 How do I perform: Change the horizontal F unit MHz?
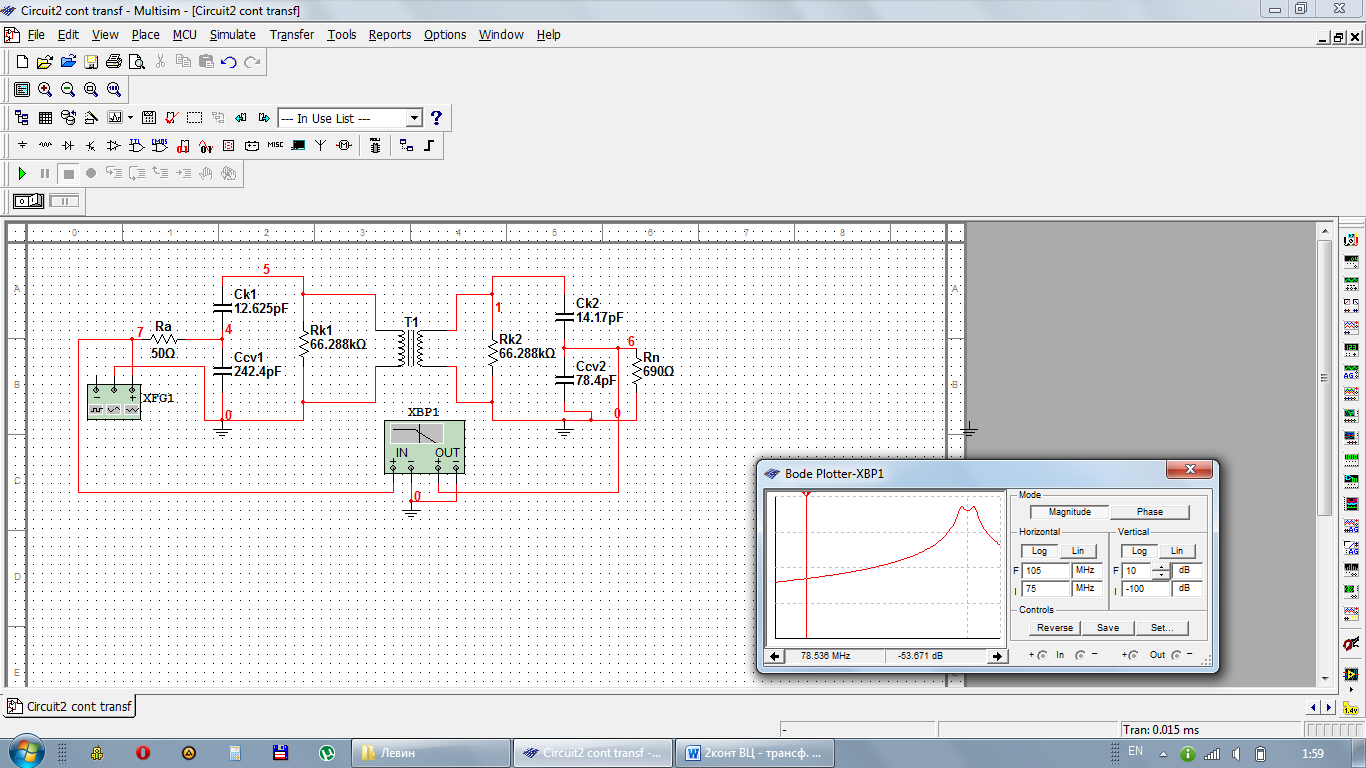point(1086,570)
